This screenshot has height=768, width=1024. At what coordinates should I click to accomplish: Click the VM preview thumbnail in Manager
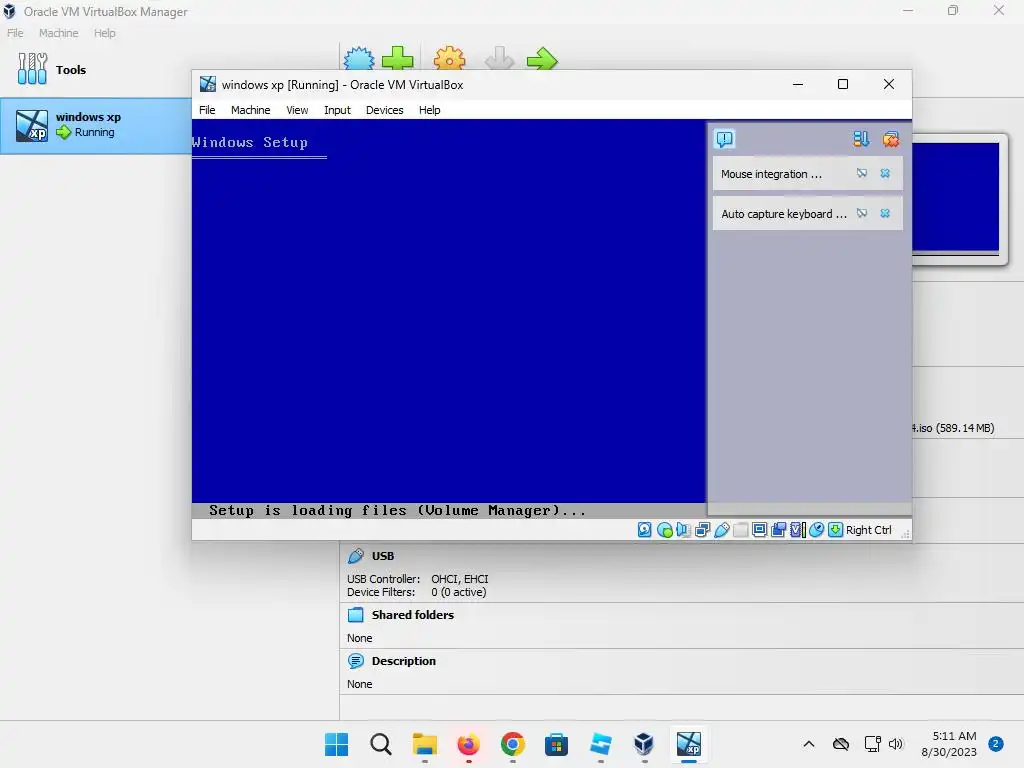pyautogui.click(x=955, y=197)
